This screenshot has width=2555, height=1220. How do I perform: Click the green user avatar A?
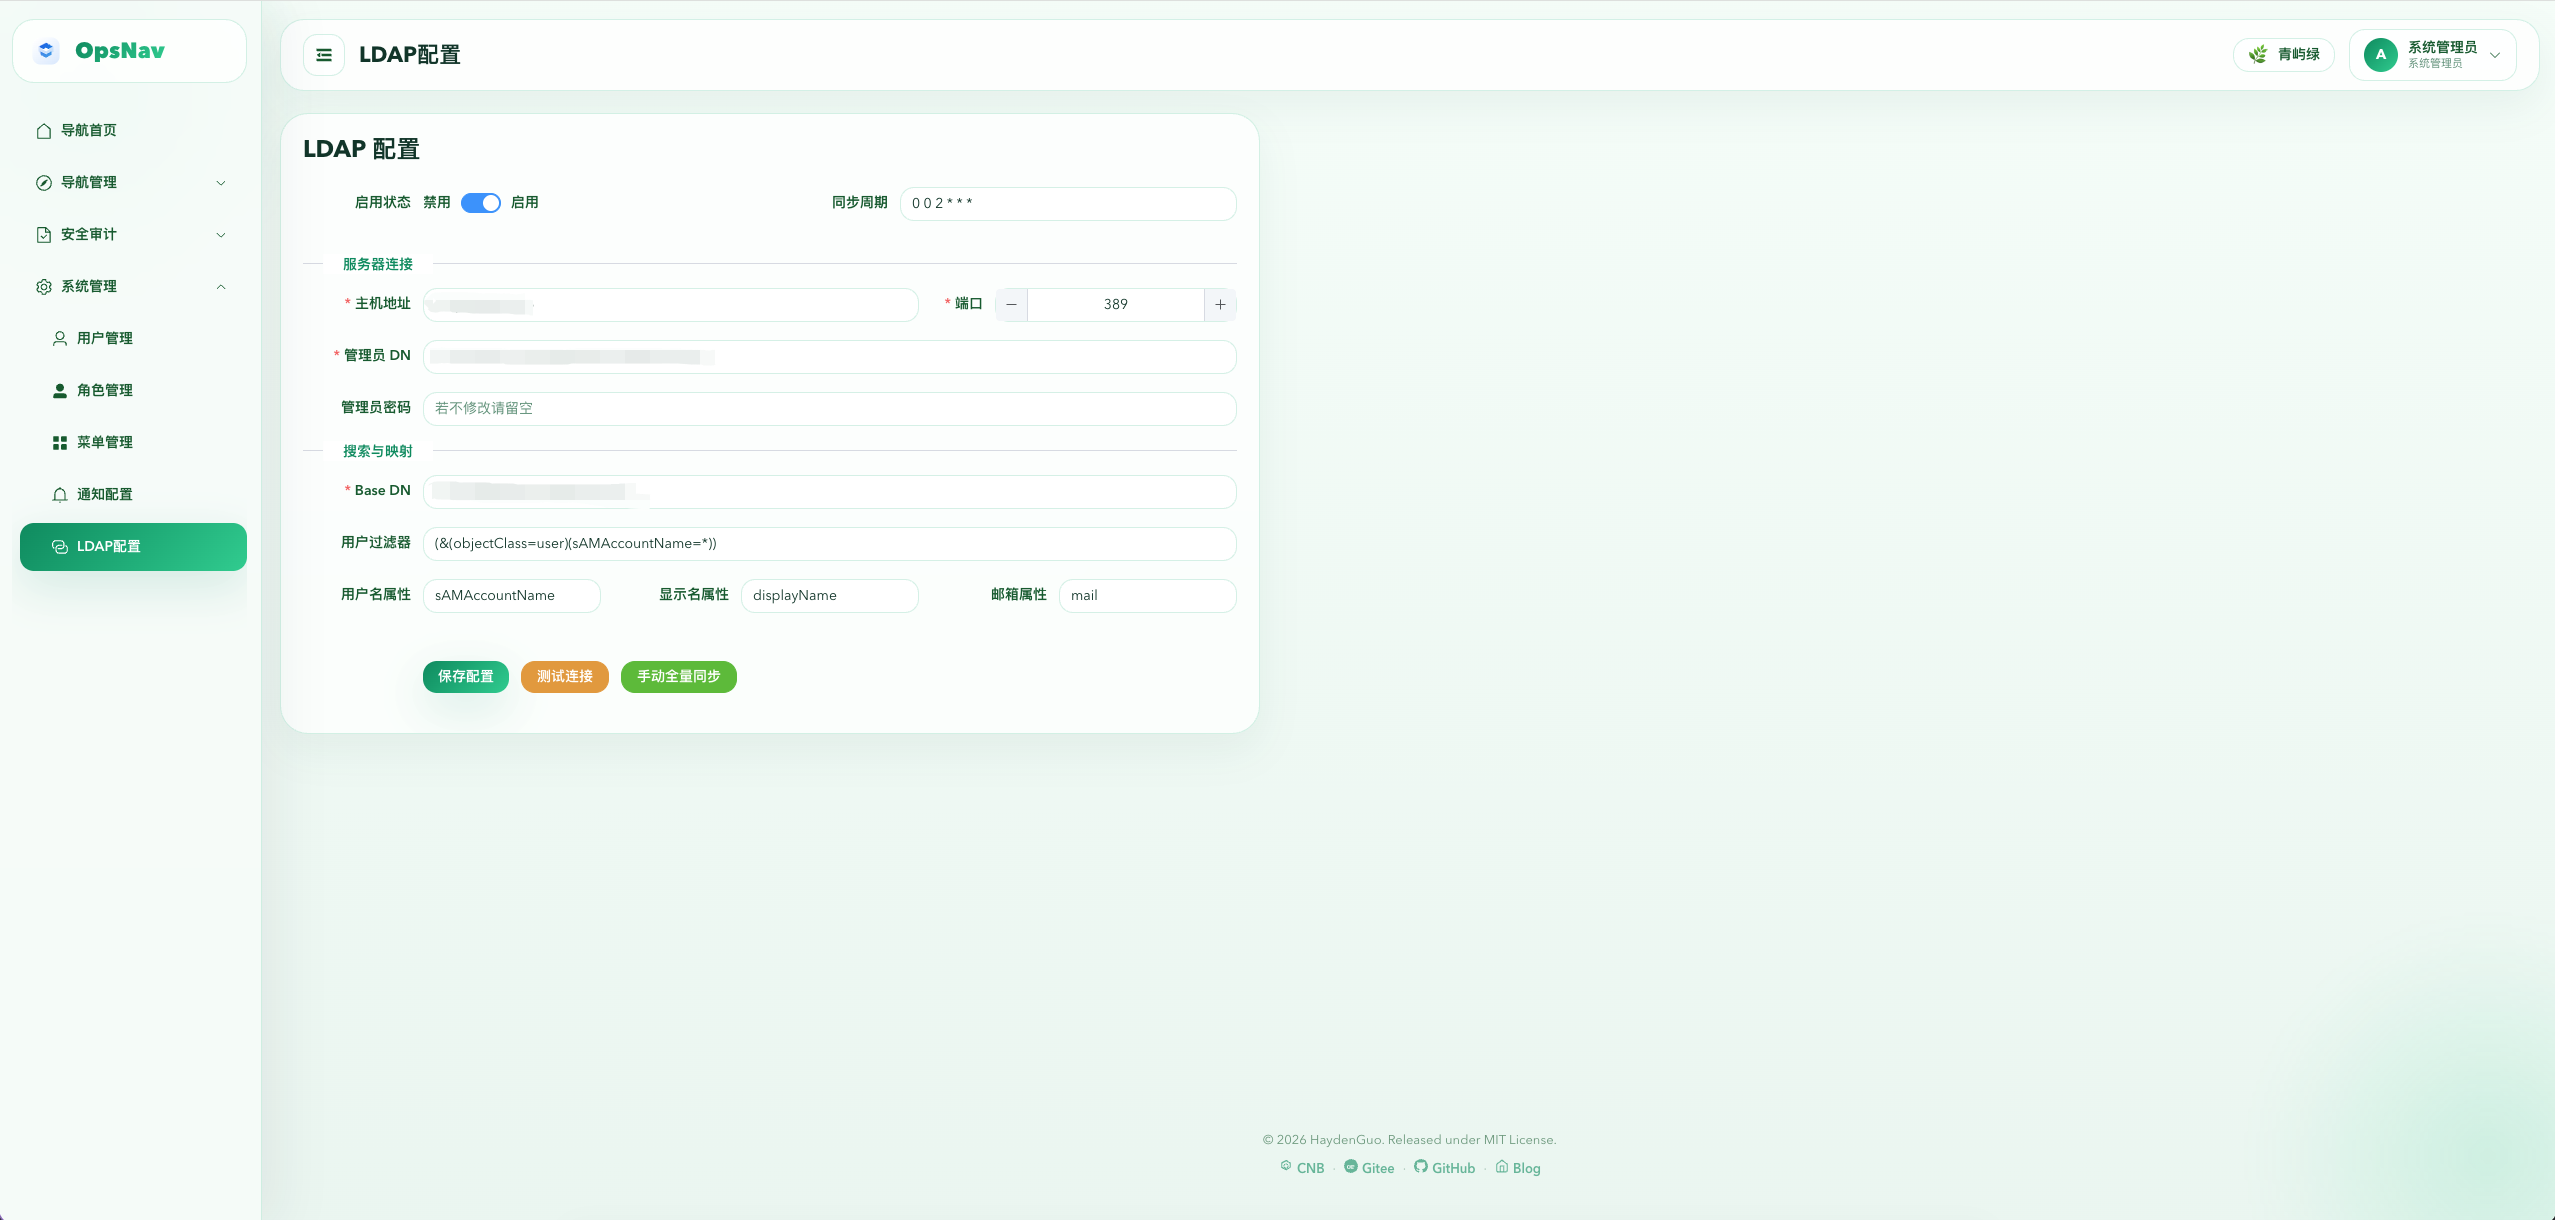[2380, 55]
